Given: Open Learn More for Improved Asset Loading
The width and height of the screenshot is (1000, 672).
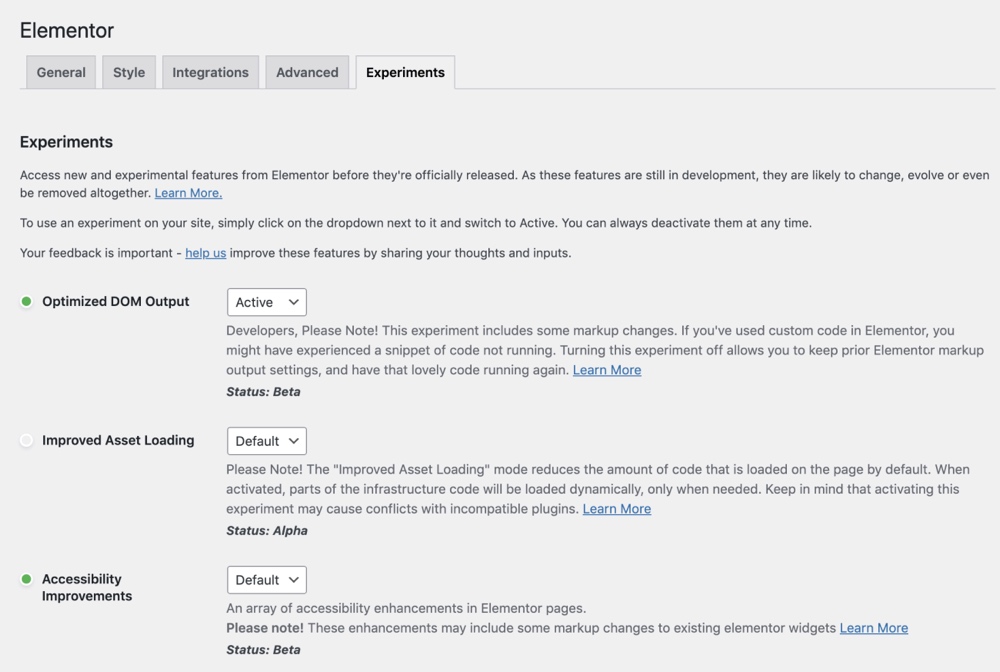Looking at the screenshot, I should [x=617, y=509].
